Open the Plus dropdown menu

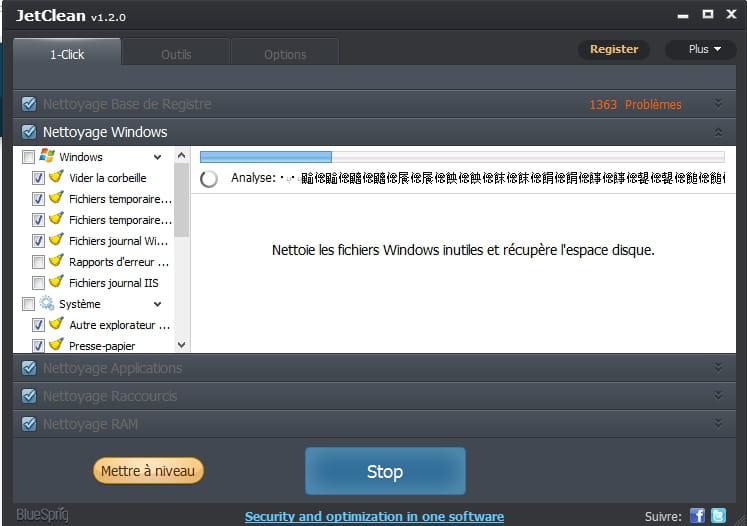pos(701,50)
